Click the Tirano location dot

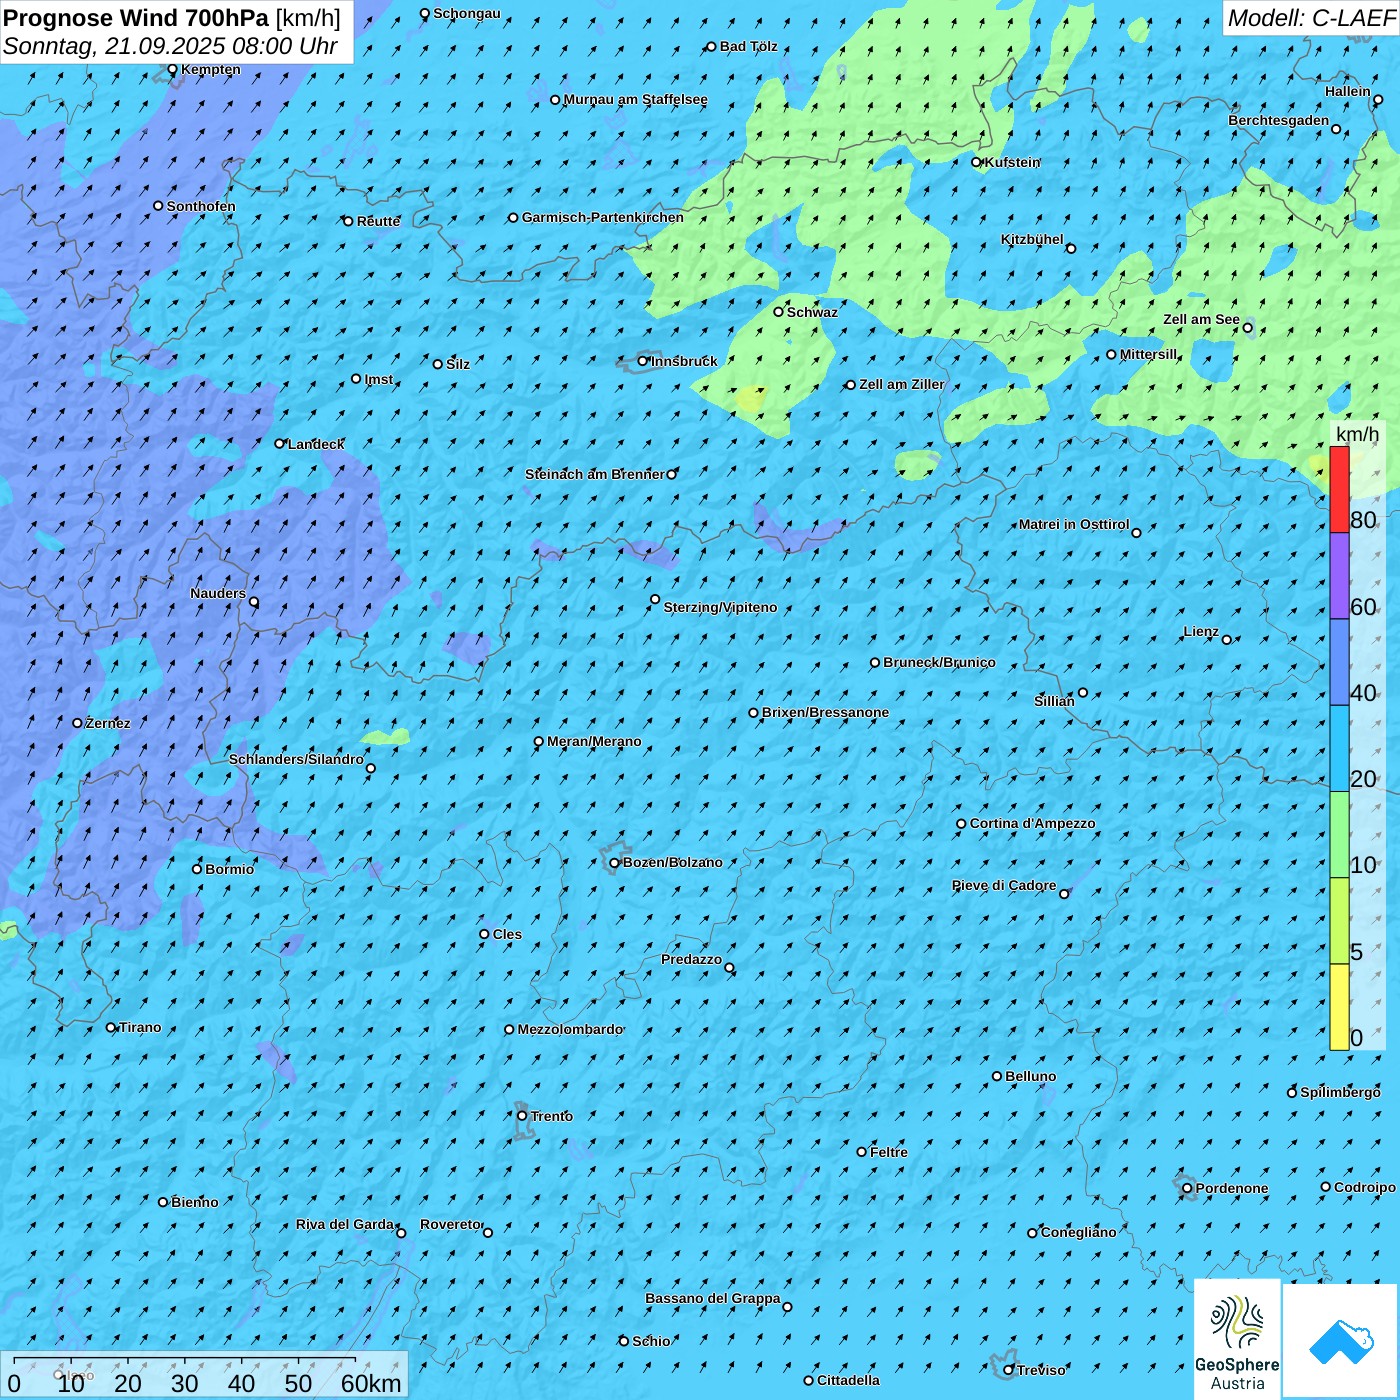tap(111, 1027)
